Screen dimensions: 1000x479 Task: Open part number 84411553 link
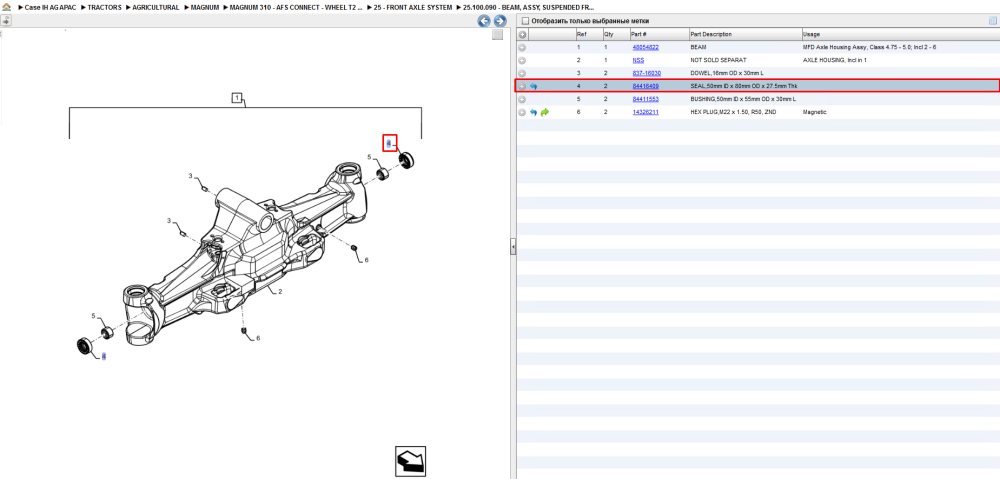[645, 99]
